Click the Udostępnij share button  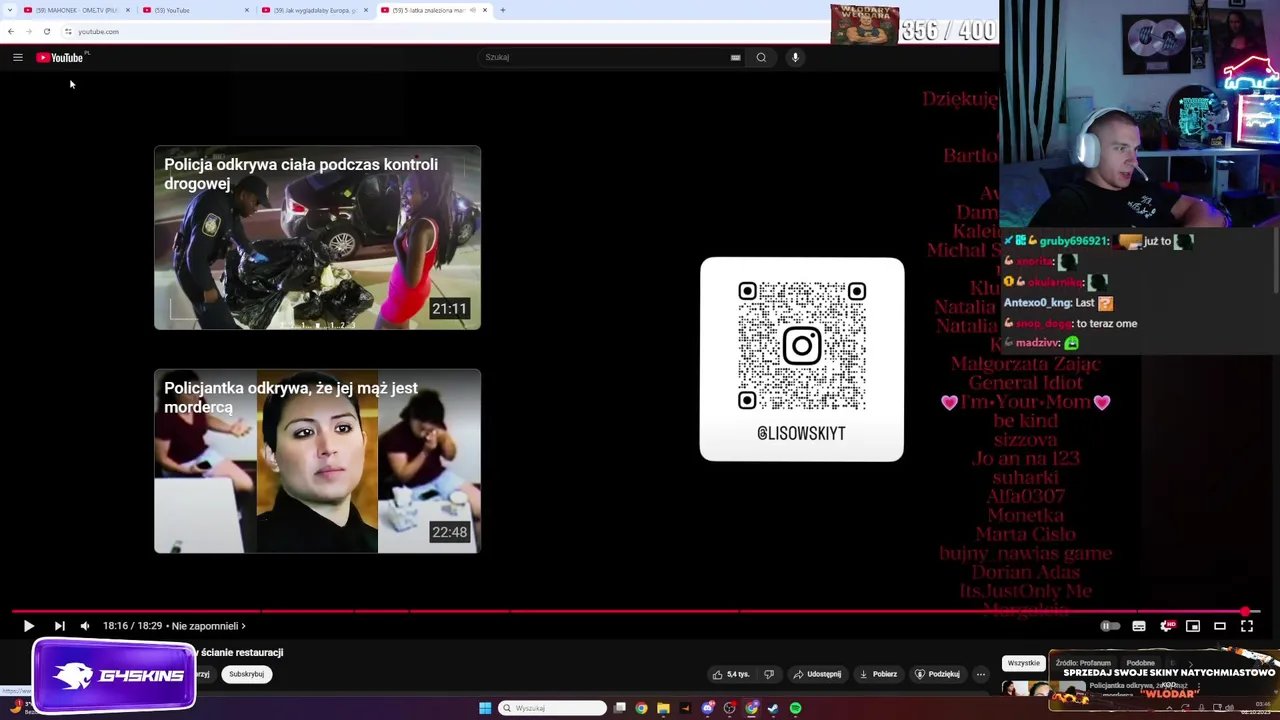(817, 674)
